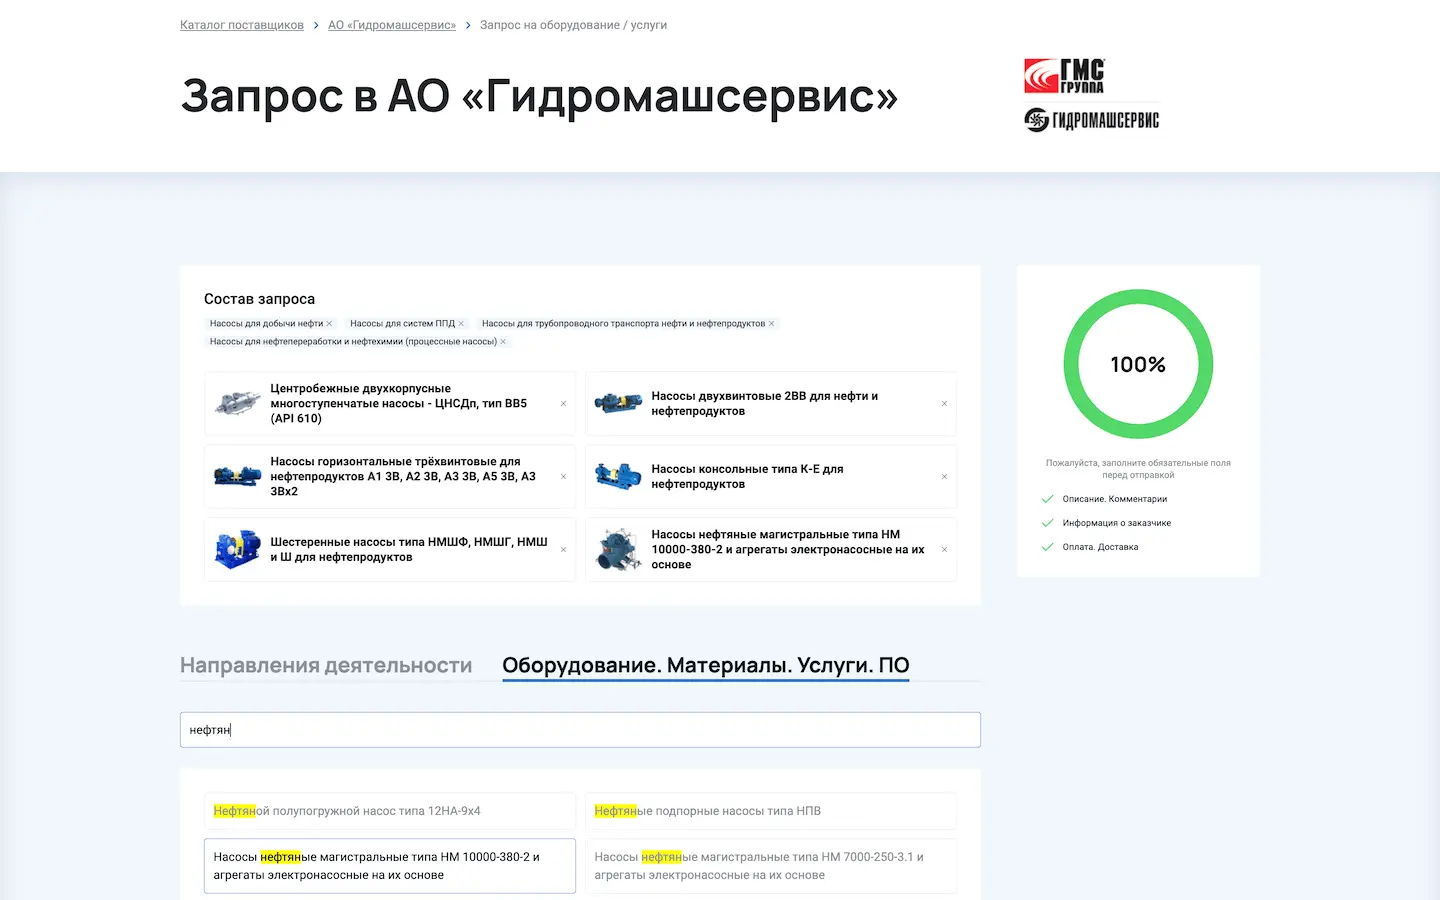Open АО «Гидромашсервис» breadcrumb link
The height and width of the screenshot is (900, 1440).
tap(392, 25)
